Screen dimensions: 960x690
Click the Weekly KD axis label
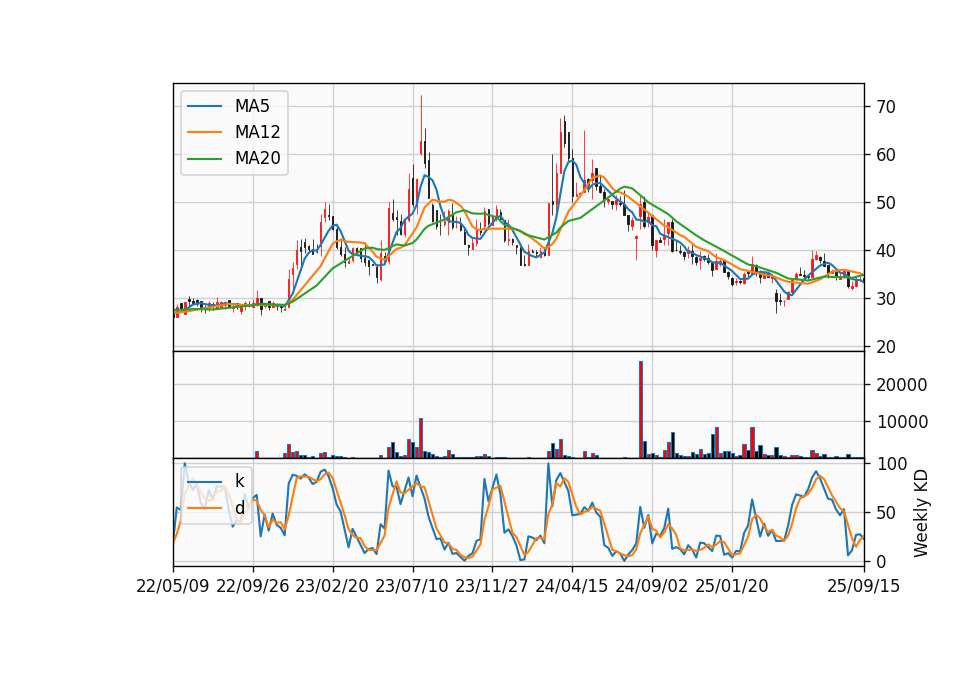point(921,513)
